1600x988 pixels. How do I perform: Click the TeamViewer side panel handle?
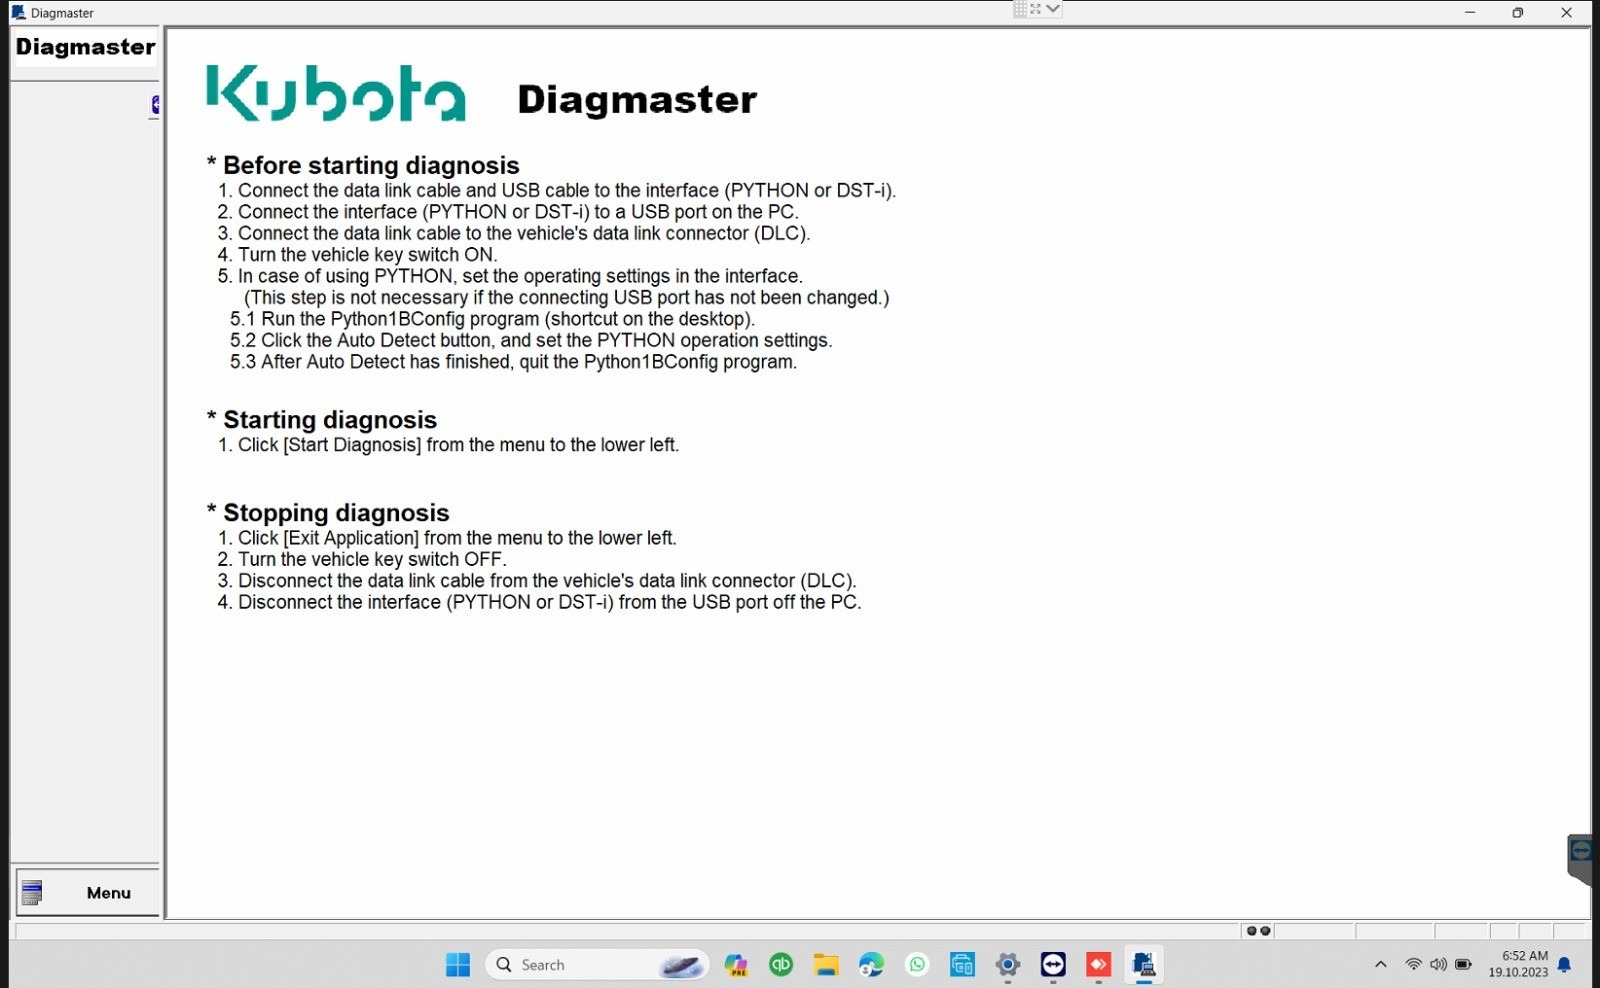1580,858
